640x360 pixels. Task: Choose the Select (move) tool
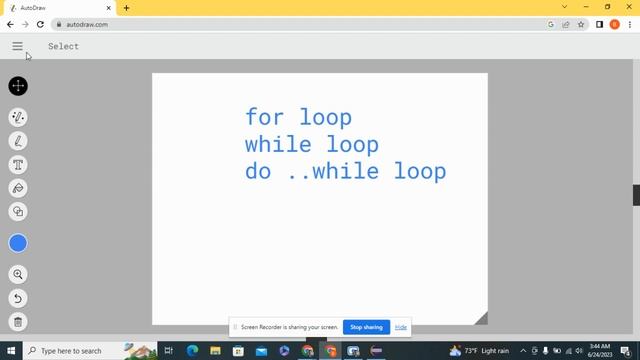pos(18,86)
